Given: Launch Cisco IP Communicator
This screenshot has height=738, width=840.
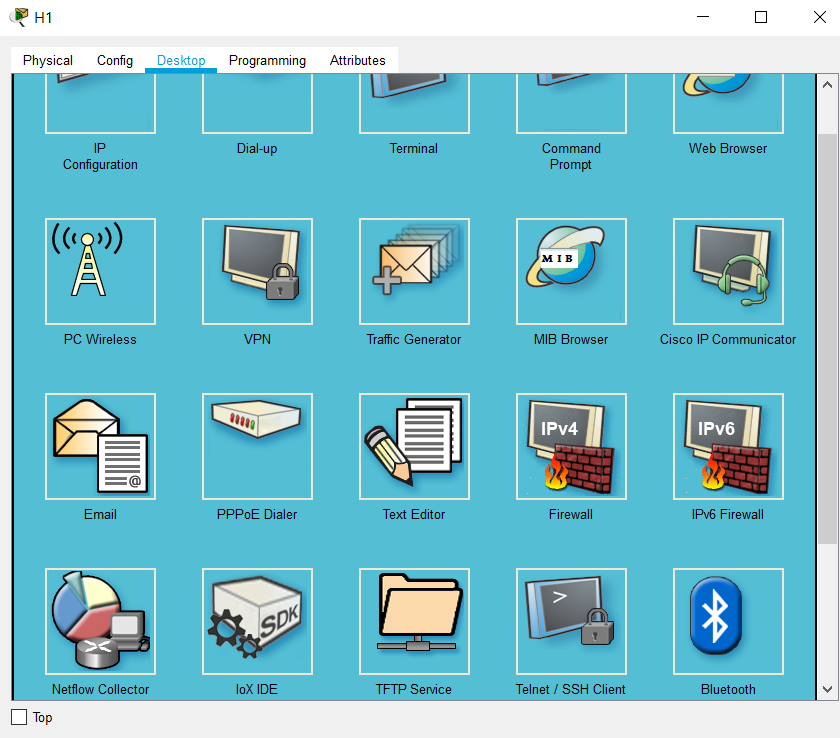Looking at the screenshot, I should pyautogui.click(x=728, y=272).
